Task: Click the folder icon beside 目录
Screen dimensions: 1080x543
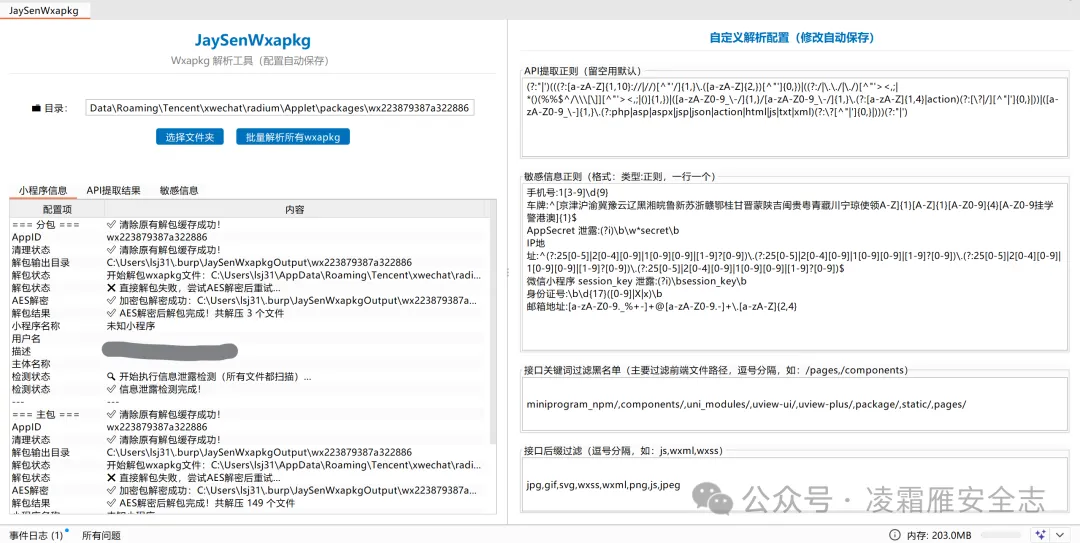Action: pyautogui.click(x=36, y=108)
